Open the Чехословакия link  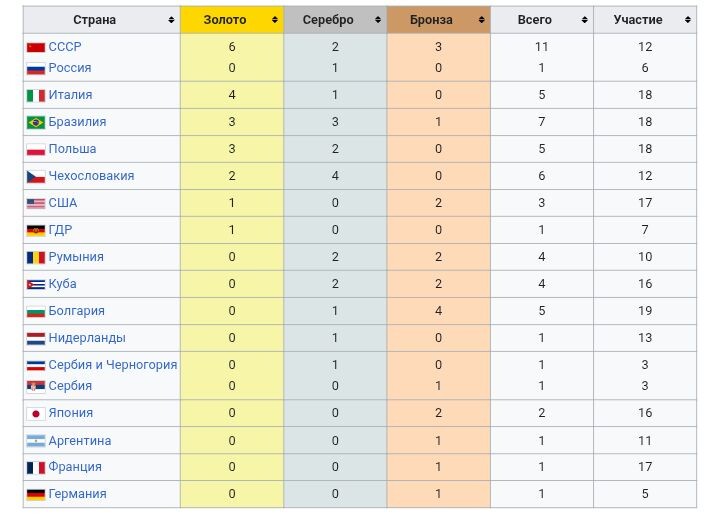click(x=91, y=176)
